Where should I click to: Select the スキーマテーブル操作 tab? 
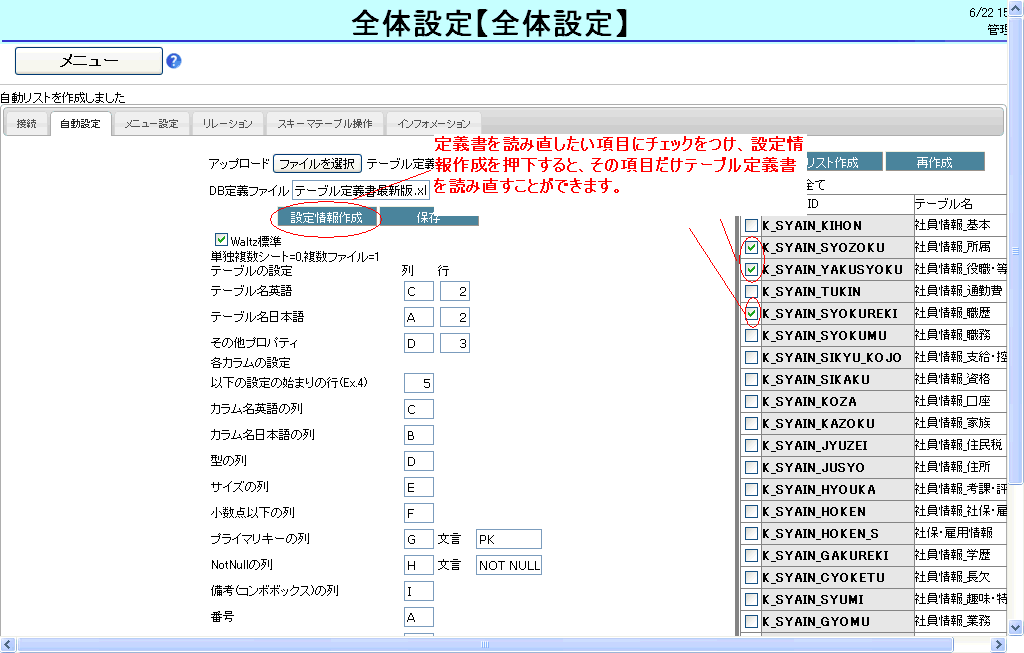pos(325,124)
